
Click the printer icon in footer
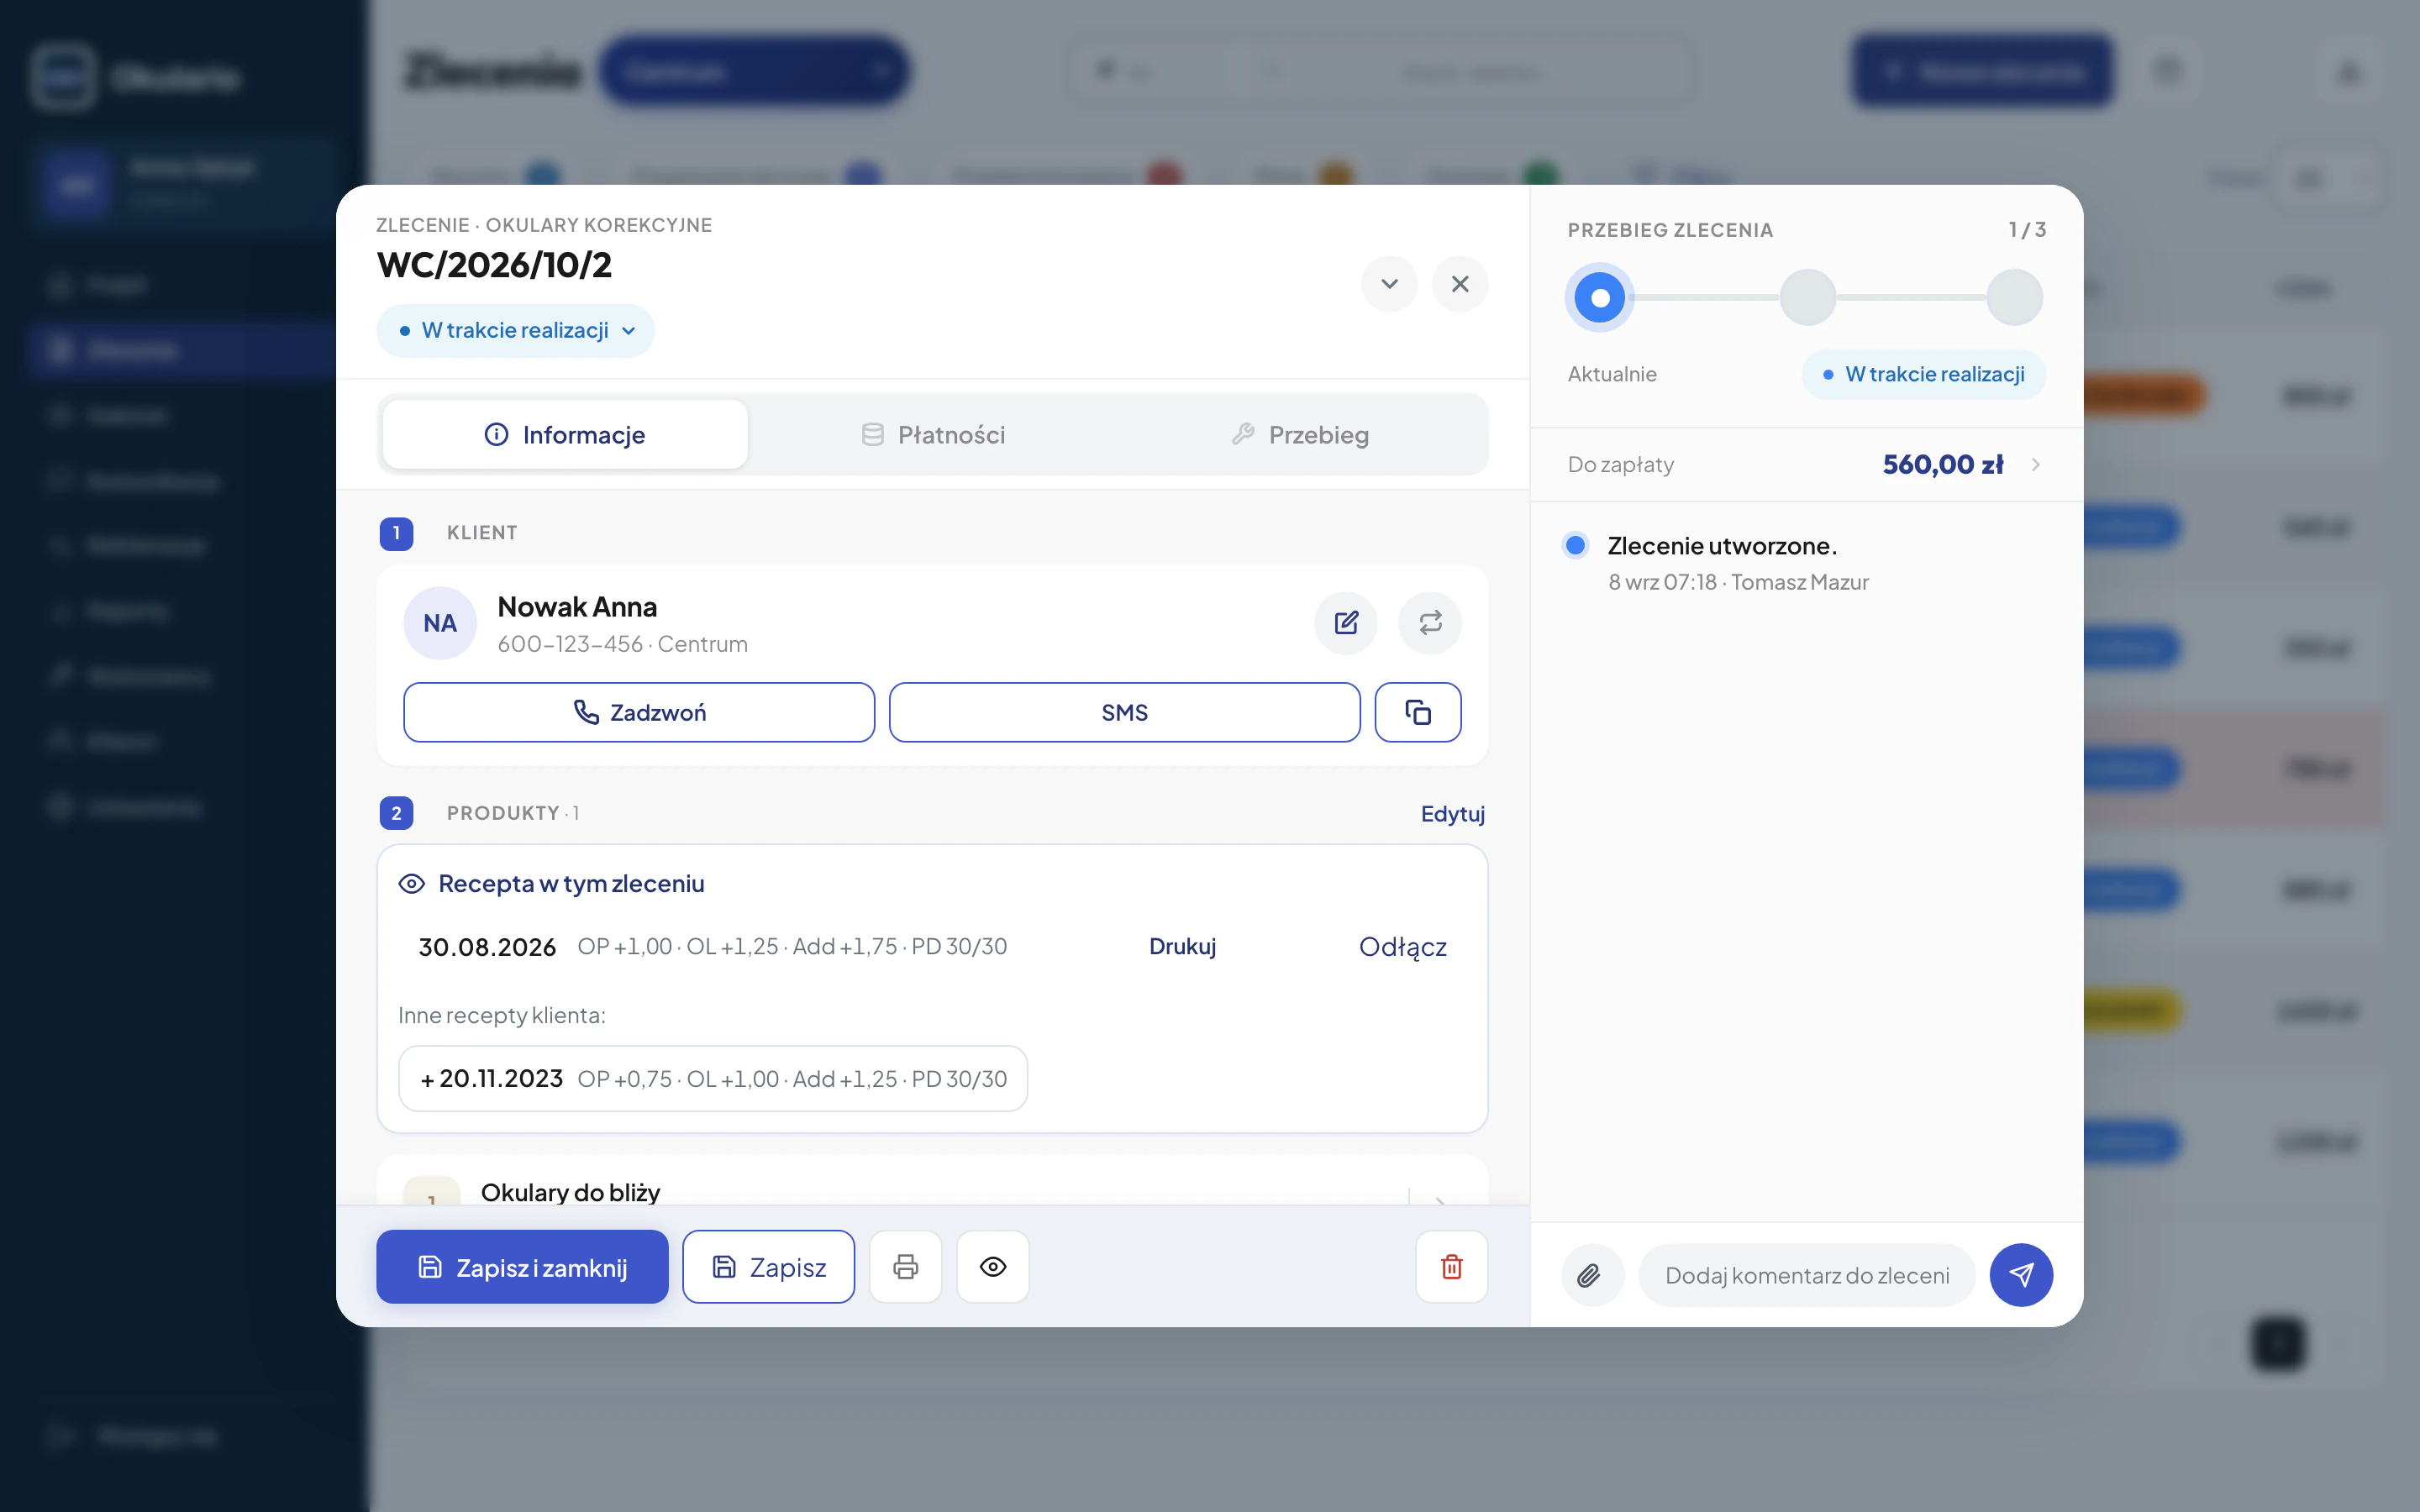(905, 1267)
